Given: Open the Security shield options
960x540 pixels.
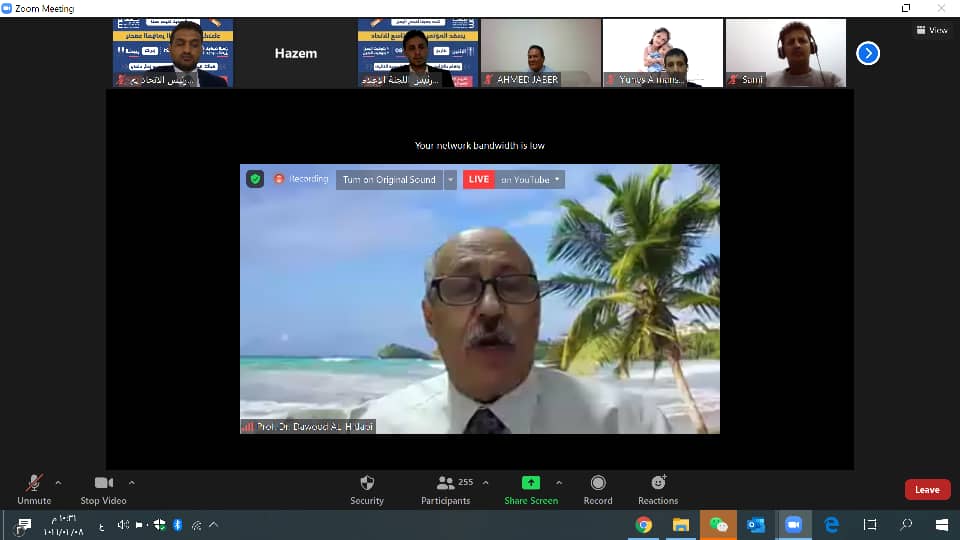Looking at the screenshot, I should 367,483.
